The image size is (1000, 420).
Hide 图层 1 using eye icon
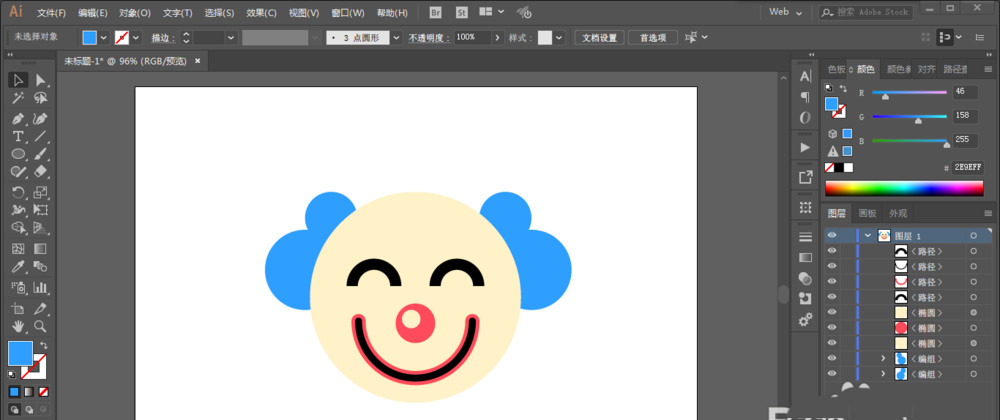point(832,236)
